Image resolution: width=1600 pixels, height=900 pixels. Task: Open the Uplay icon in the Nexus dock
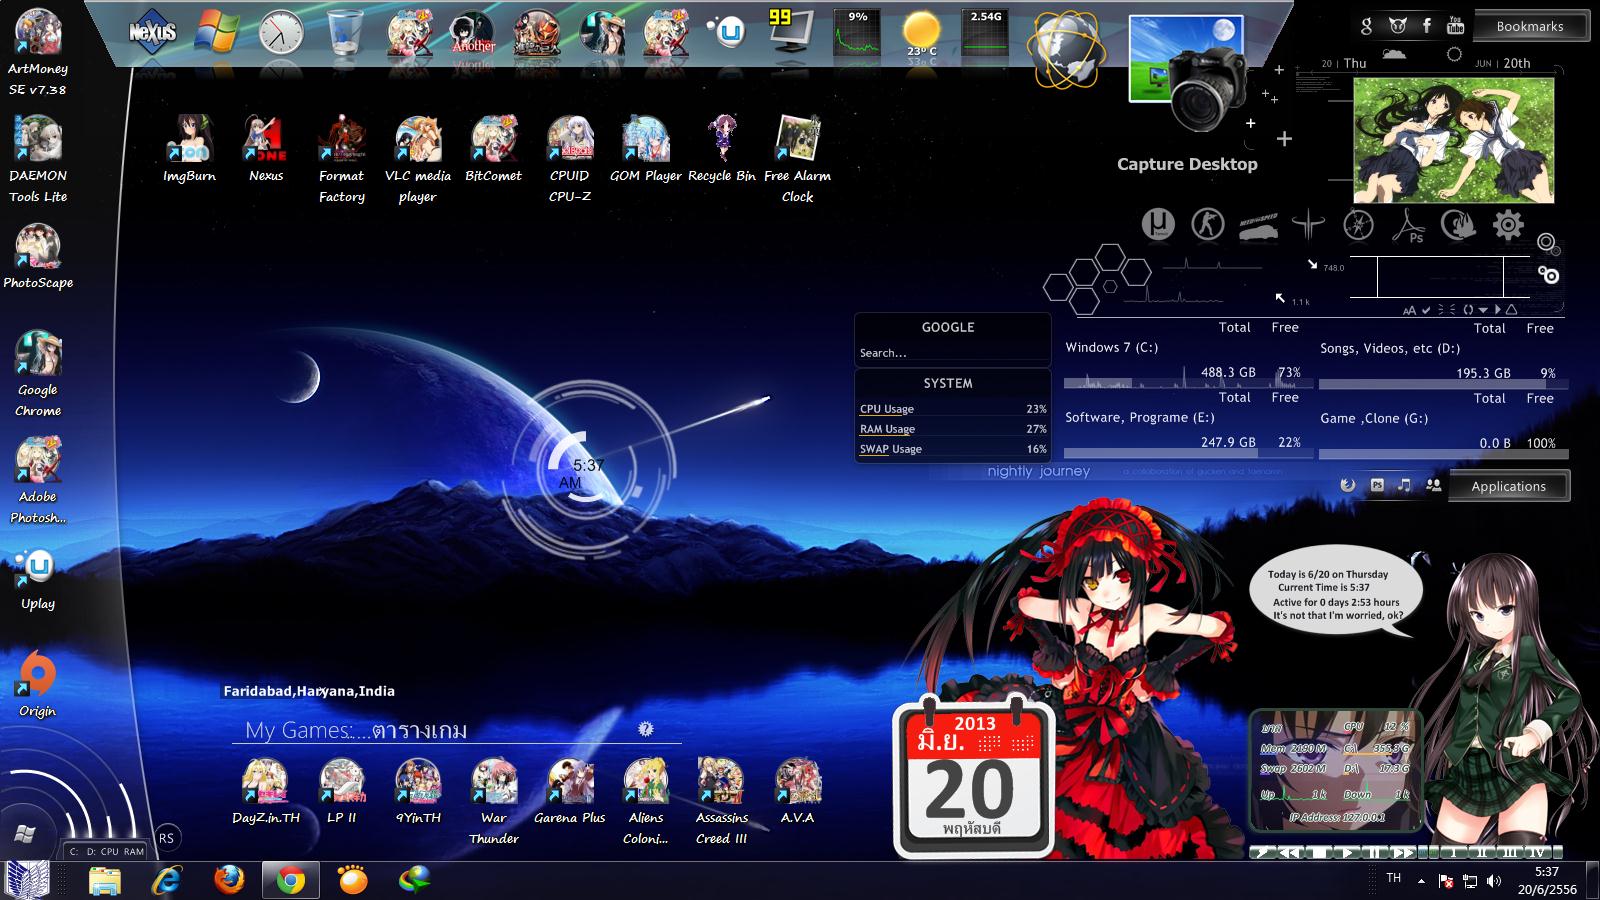click(x=729, y=32)
